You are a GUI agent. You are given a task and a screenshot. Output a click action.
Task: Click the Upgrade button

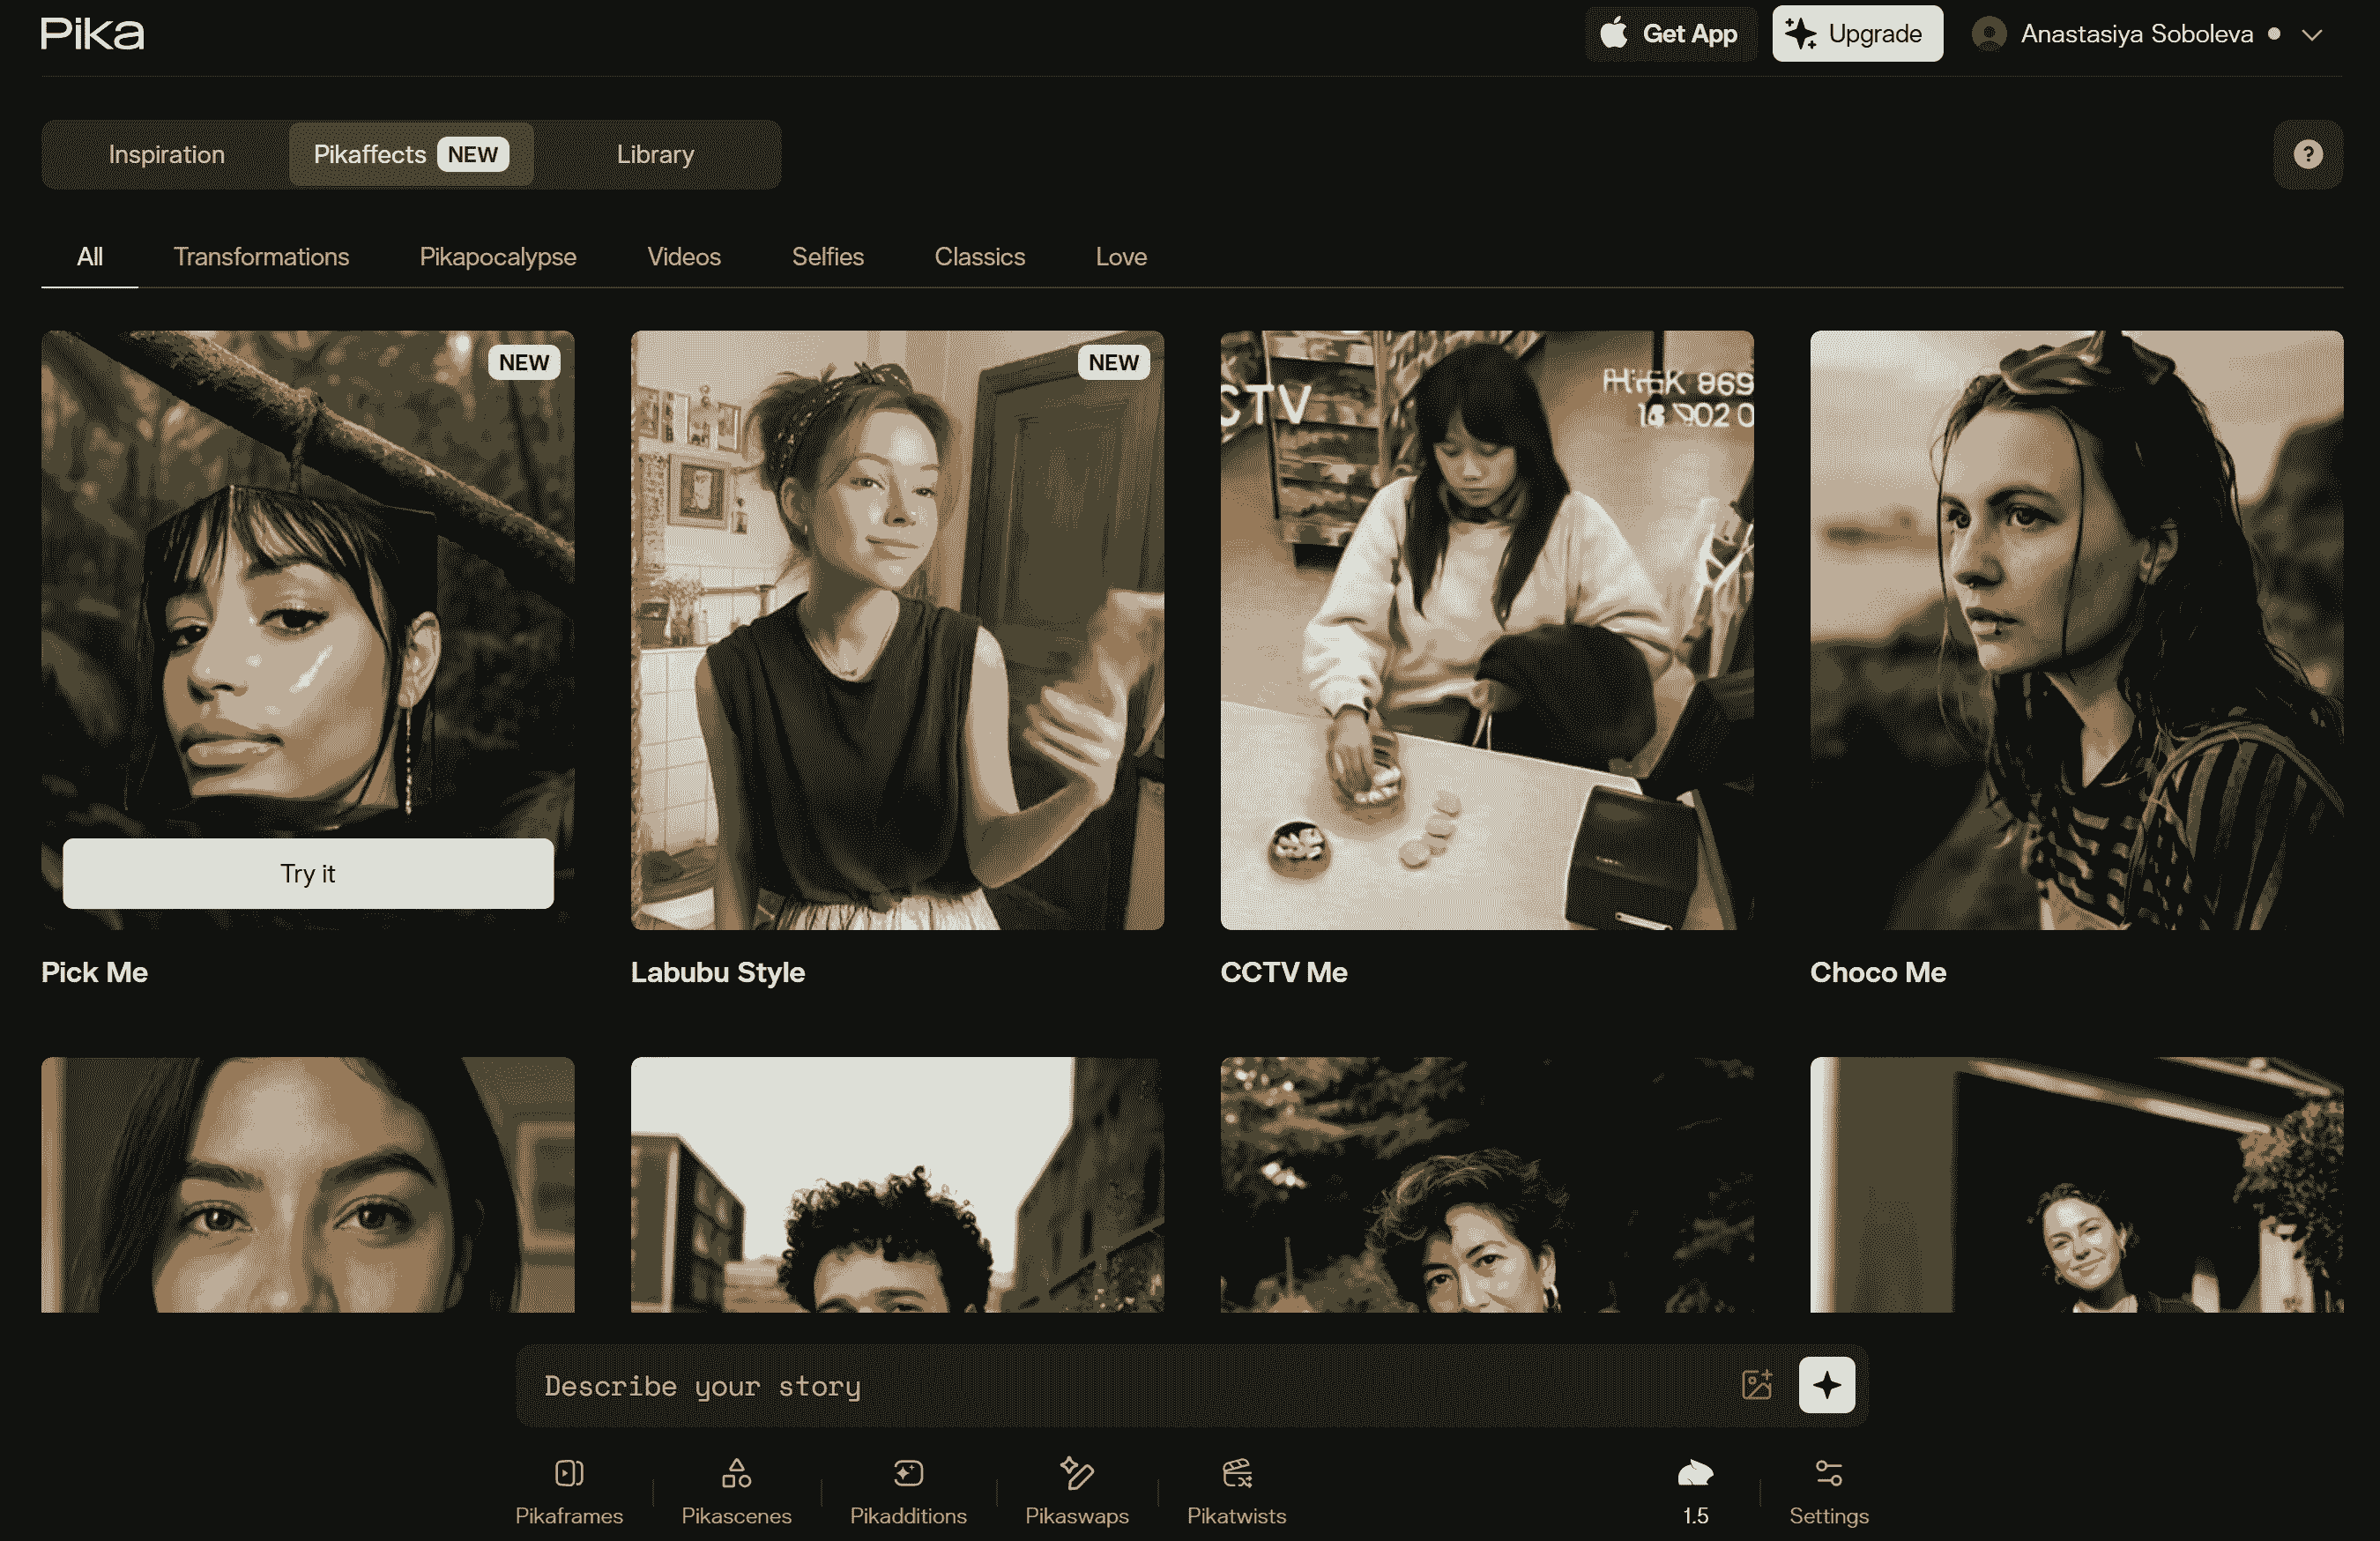point(1857,34)
